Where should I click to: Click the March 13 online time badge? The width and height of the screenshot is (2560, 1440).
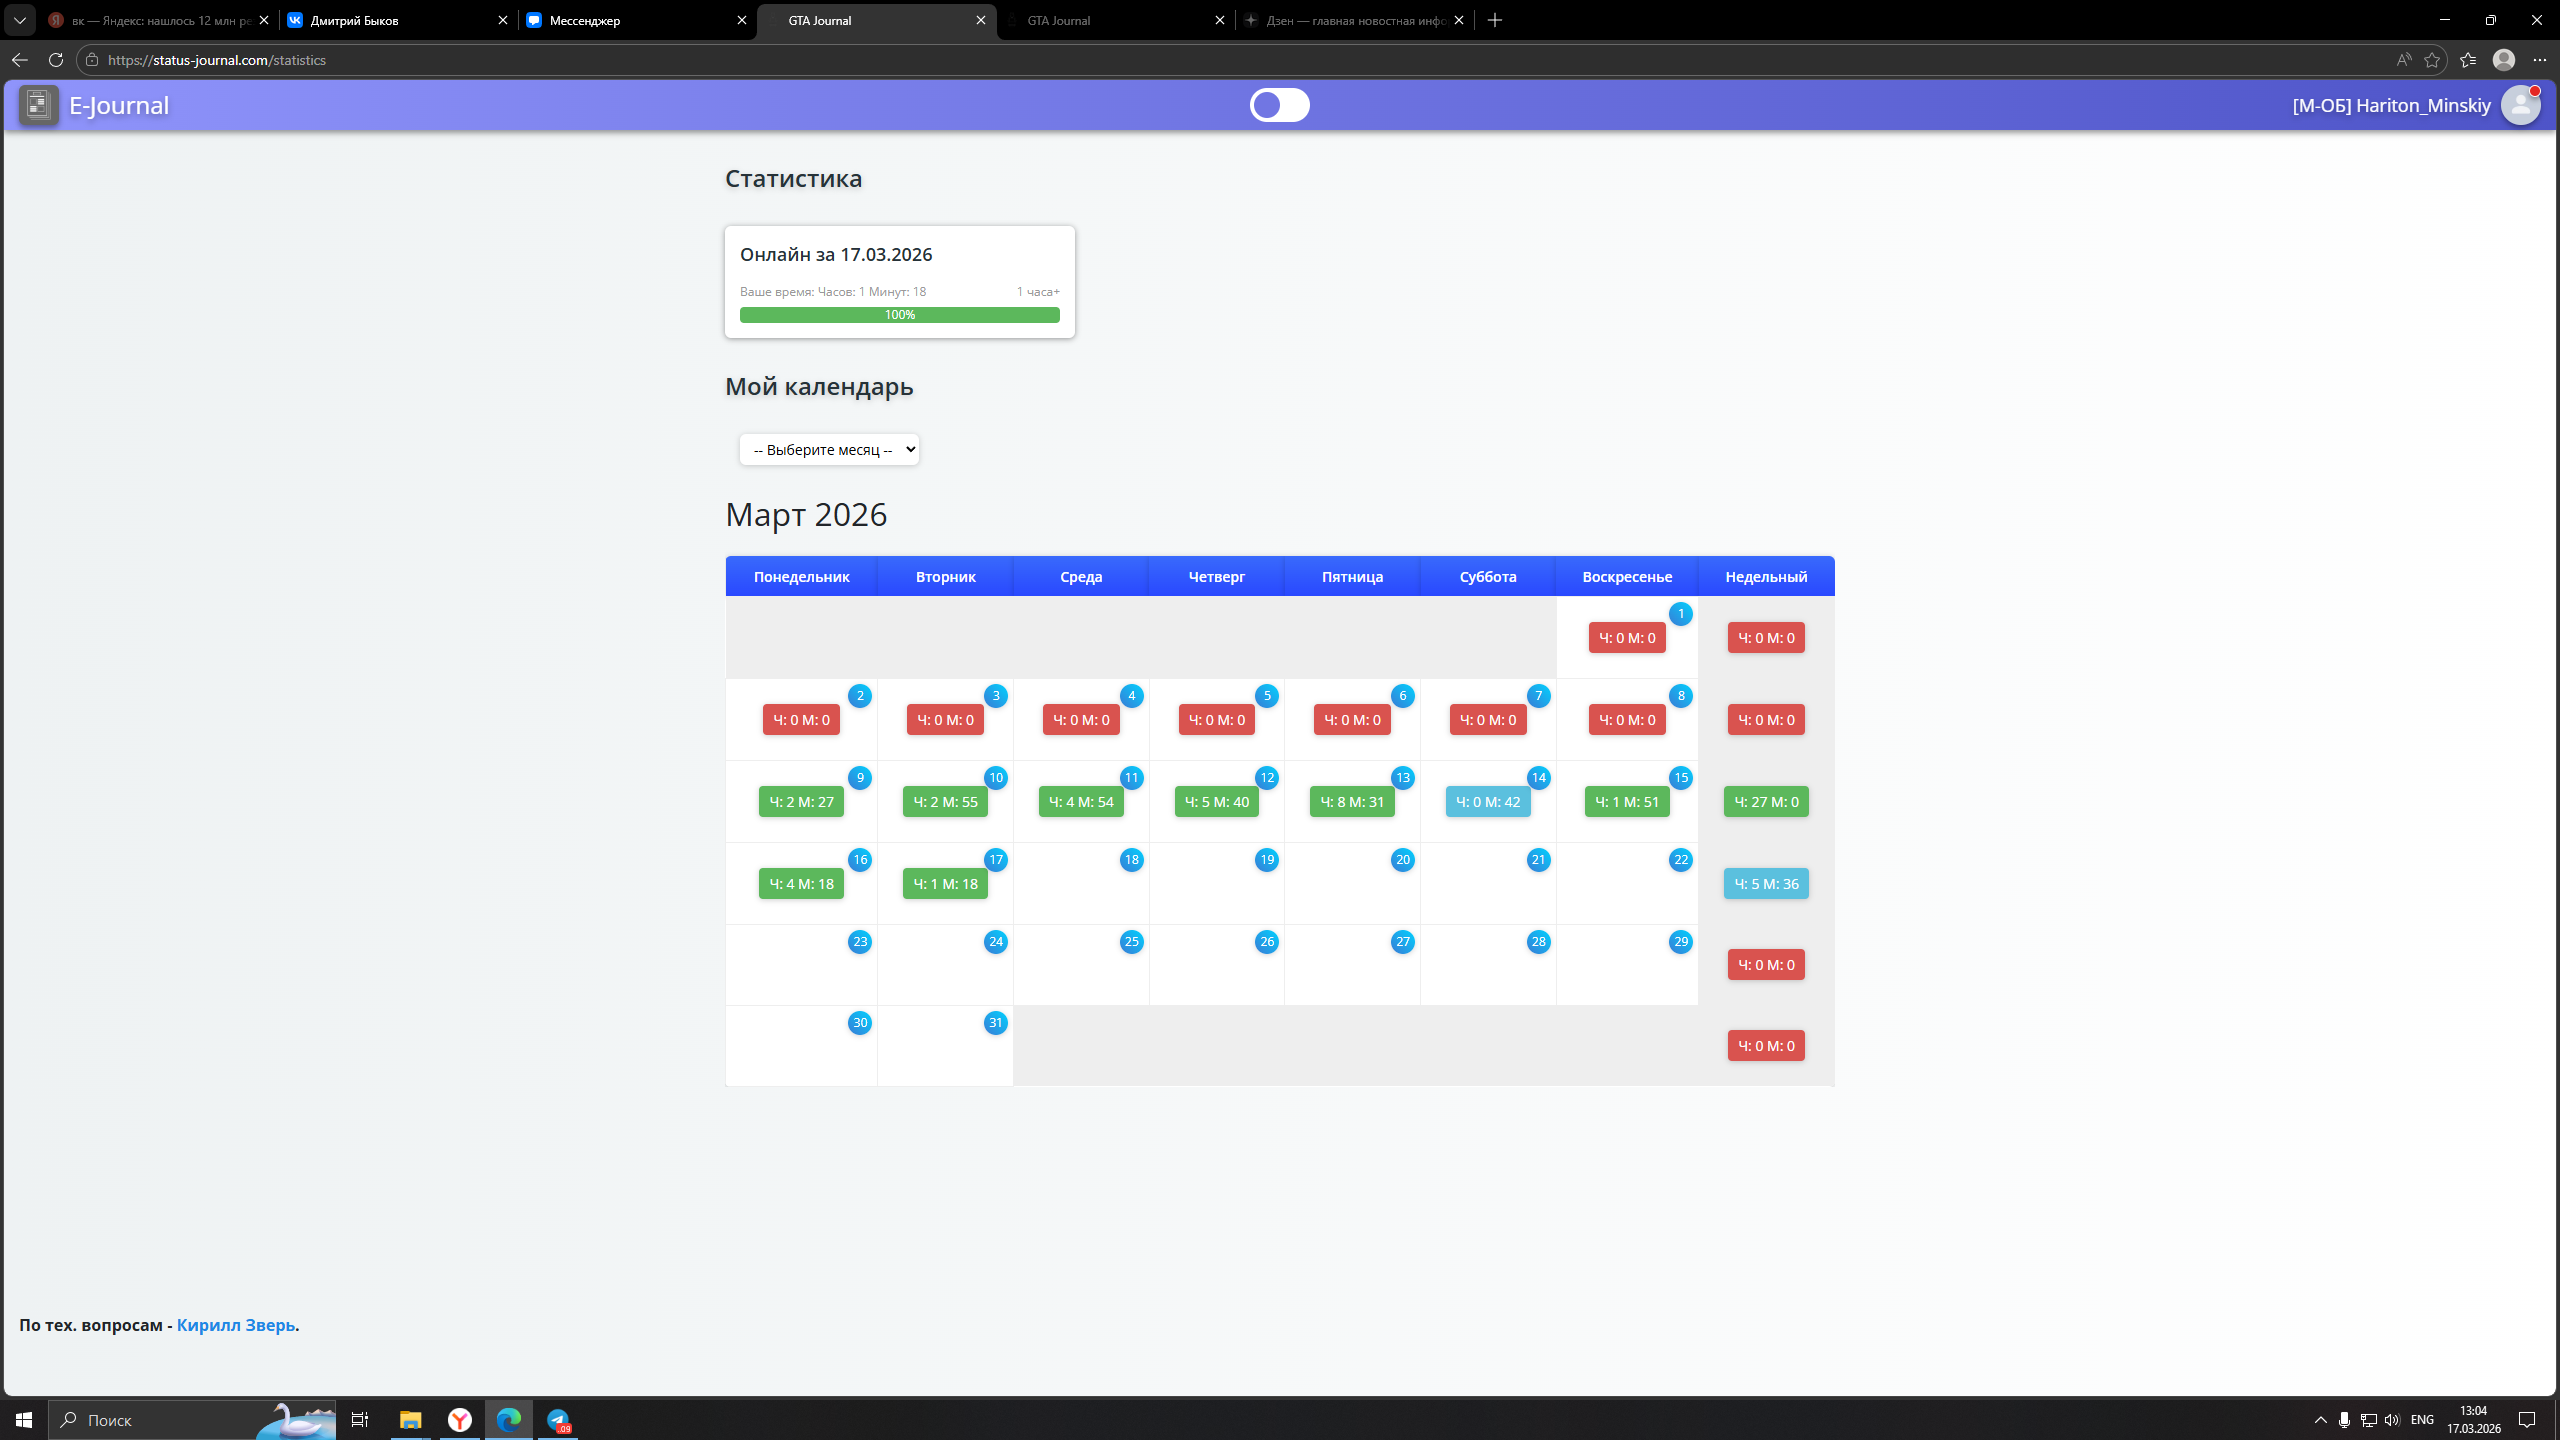coord(1352,802)
